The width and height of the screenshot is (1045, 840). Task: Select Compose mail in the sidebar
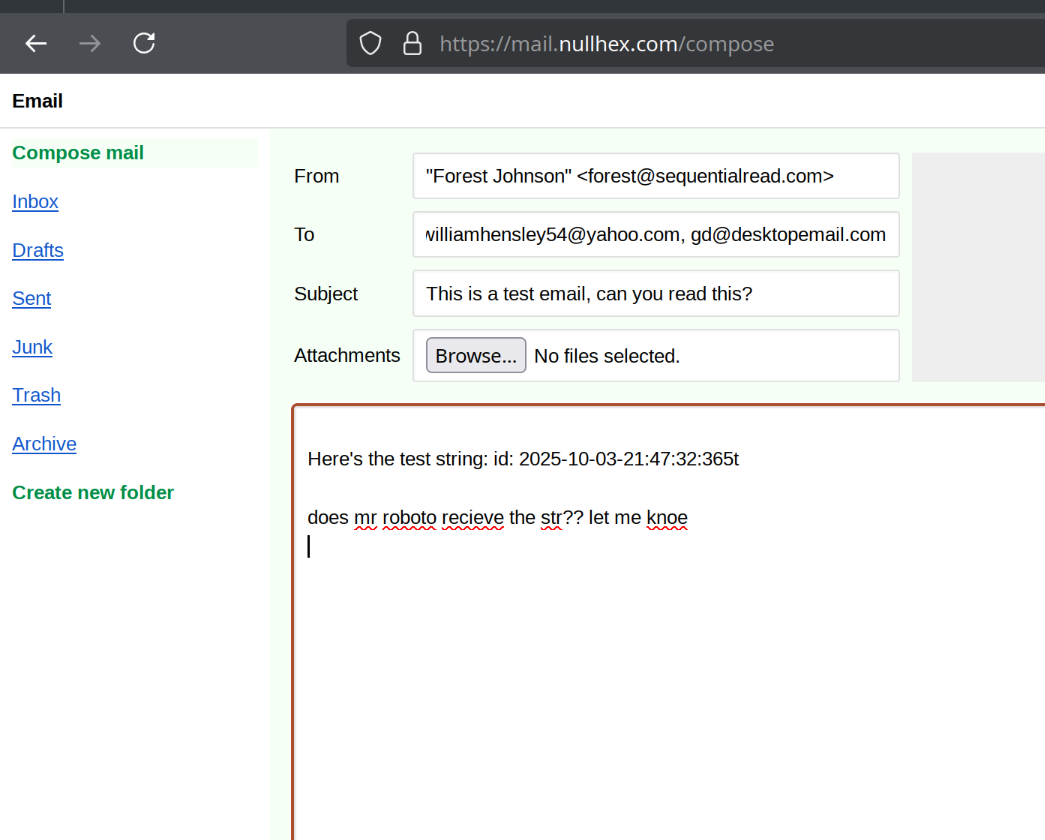78,153
